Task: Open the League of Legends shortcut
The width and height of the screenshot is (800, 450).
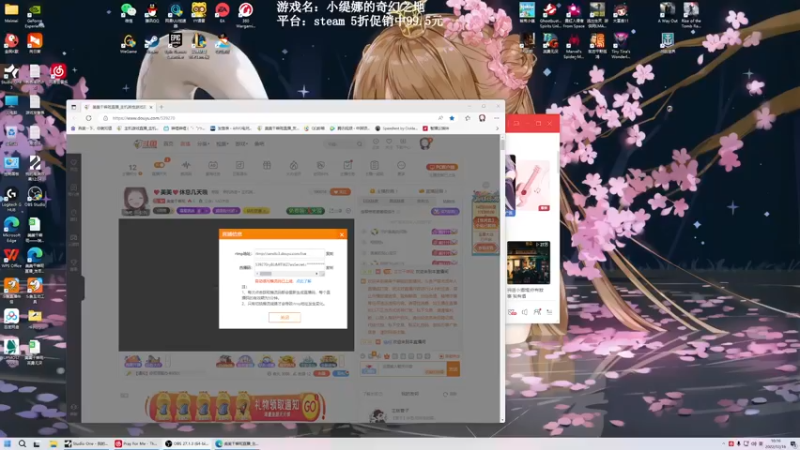Action: (x=198, y=41)
